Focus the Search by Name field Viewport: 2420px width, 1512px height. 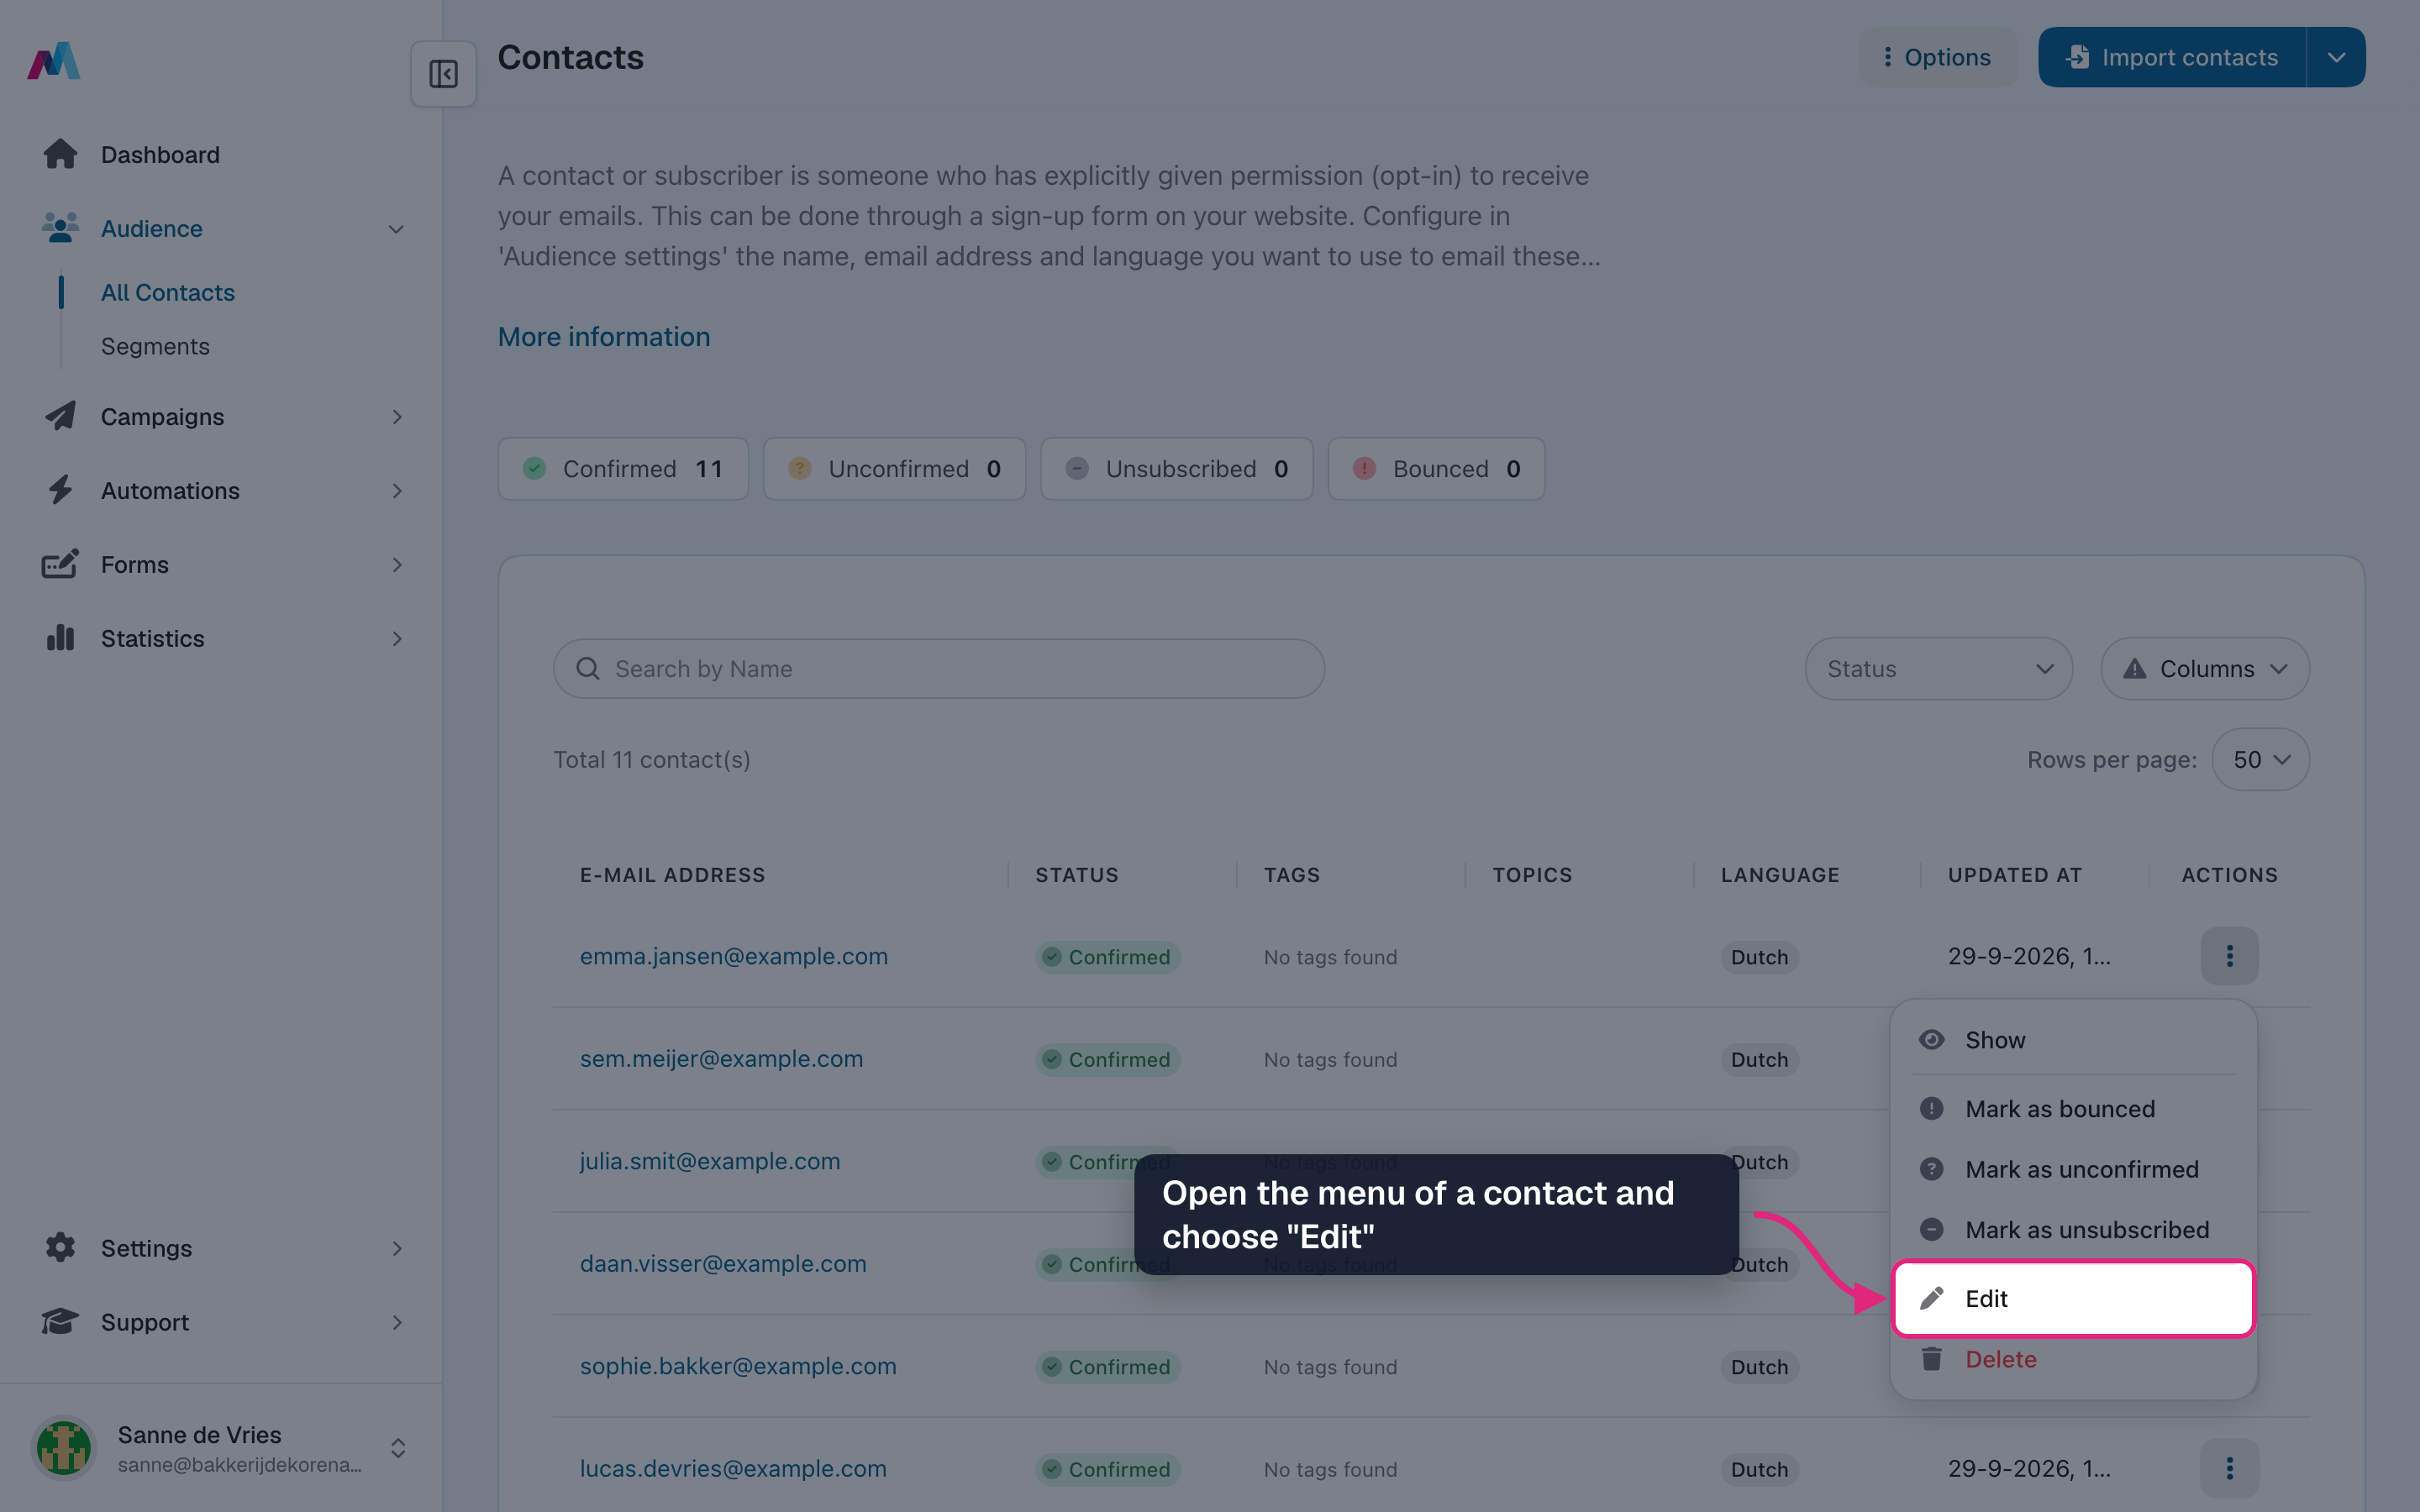(939, 668)
